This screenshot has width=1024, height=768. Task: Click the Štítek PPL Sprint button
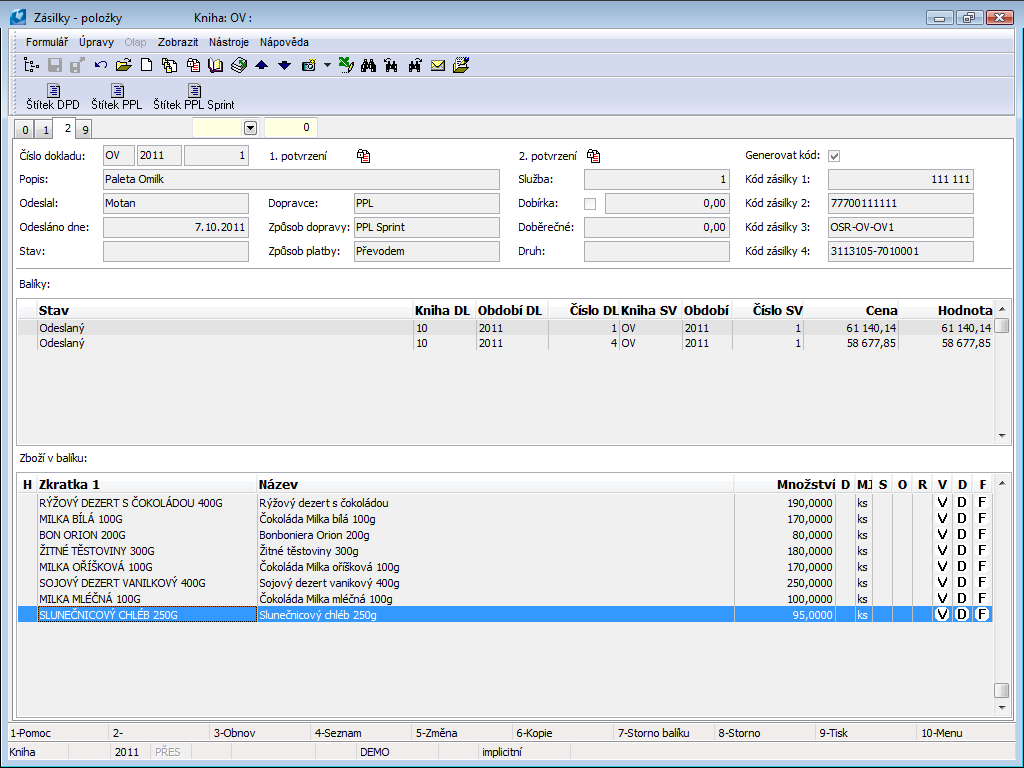pos(194,97)
